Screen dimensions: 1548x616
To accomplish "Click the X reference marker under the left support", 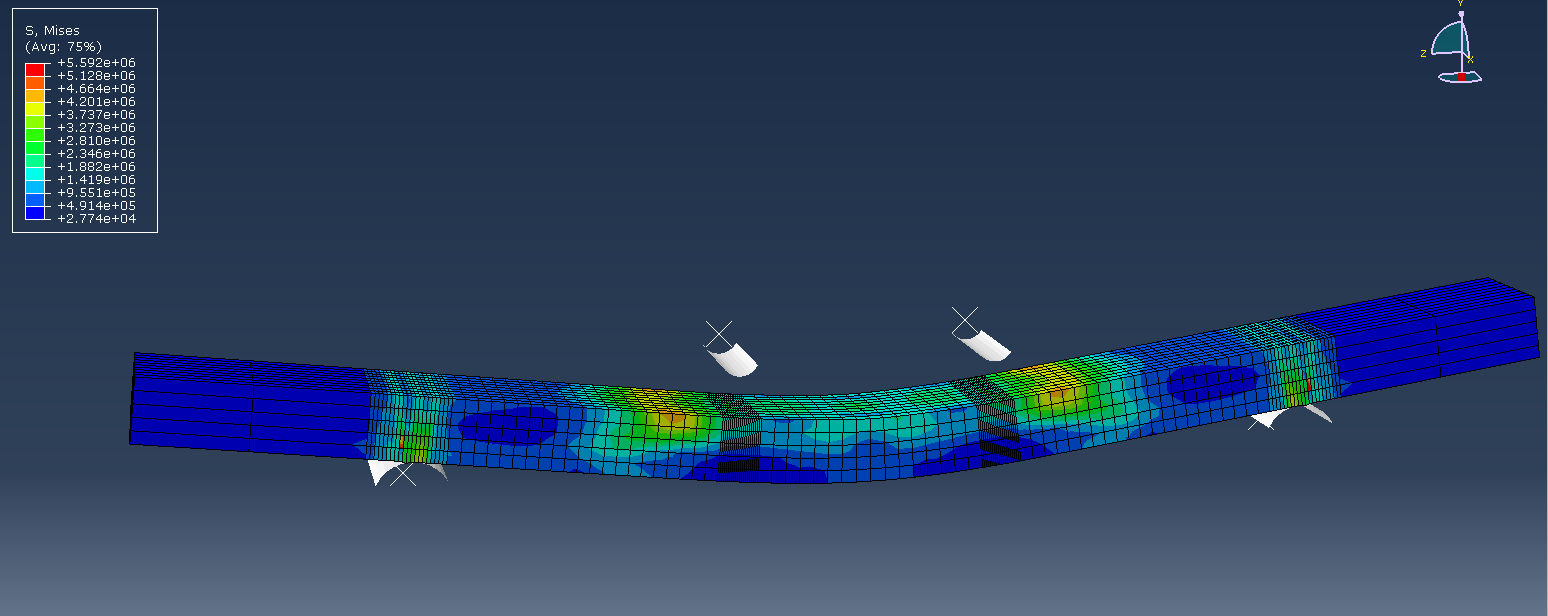I will (x=403, y=475).
